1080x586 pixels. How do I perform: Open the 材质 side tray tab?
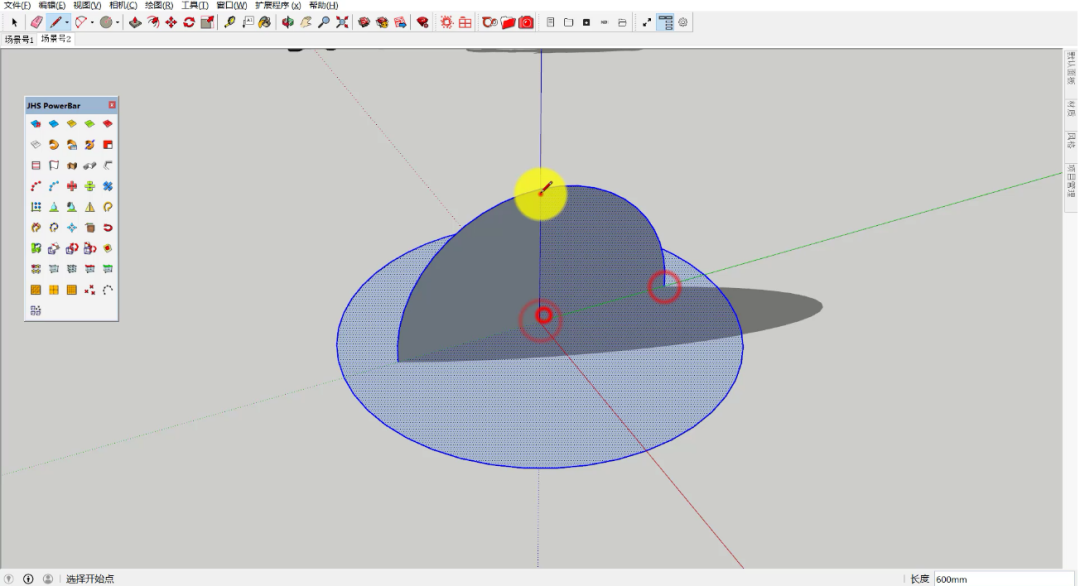(x=1072, y=109)
